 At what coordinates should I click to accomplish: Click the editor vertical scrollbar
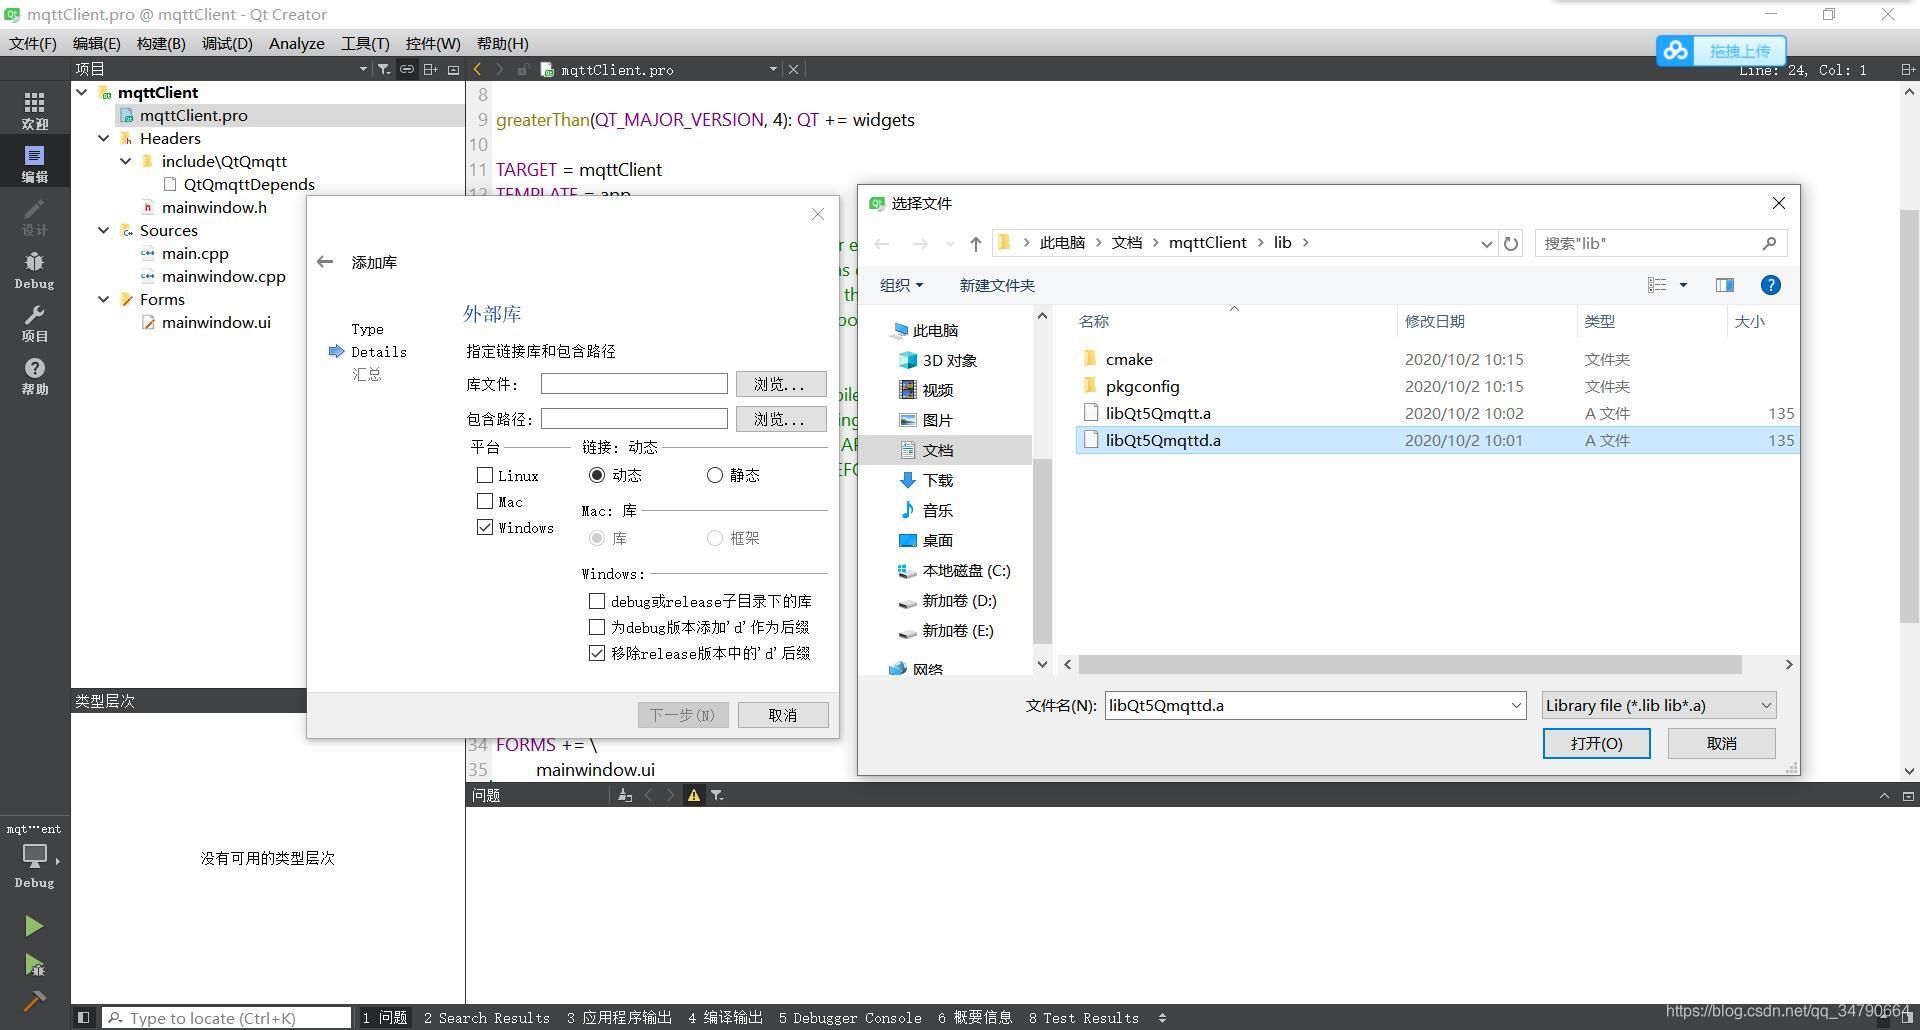(1909, 416)
